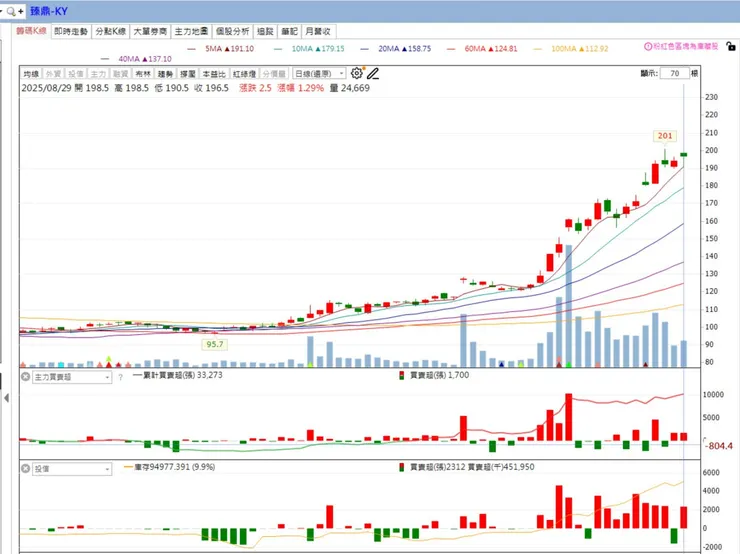Toggle the 外資 overlay button

point(53,74)
